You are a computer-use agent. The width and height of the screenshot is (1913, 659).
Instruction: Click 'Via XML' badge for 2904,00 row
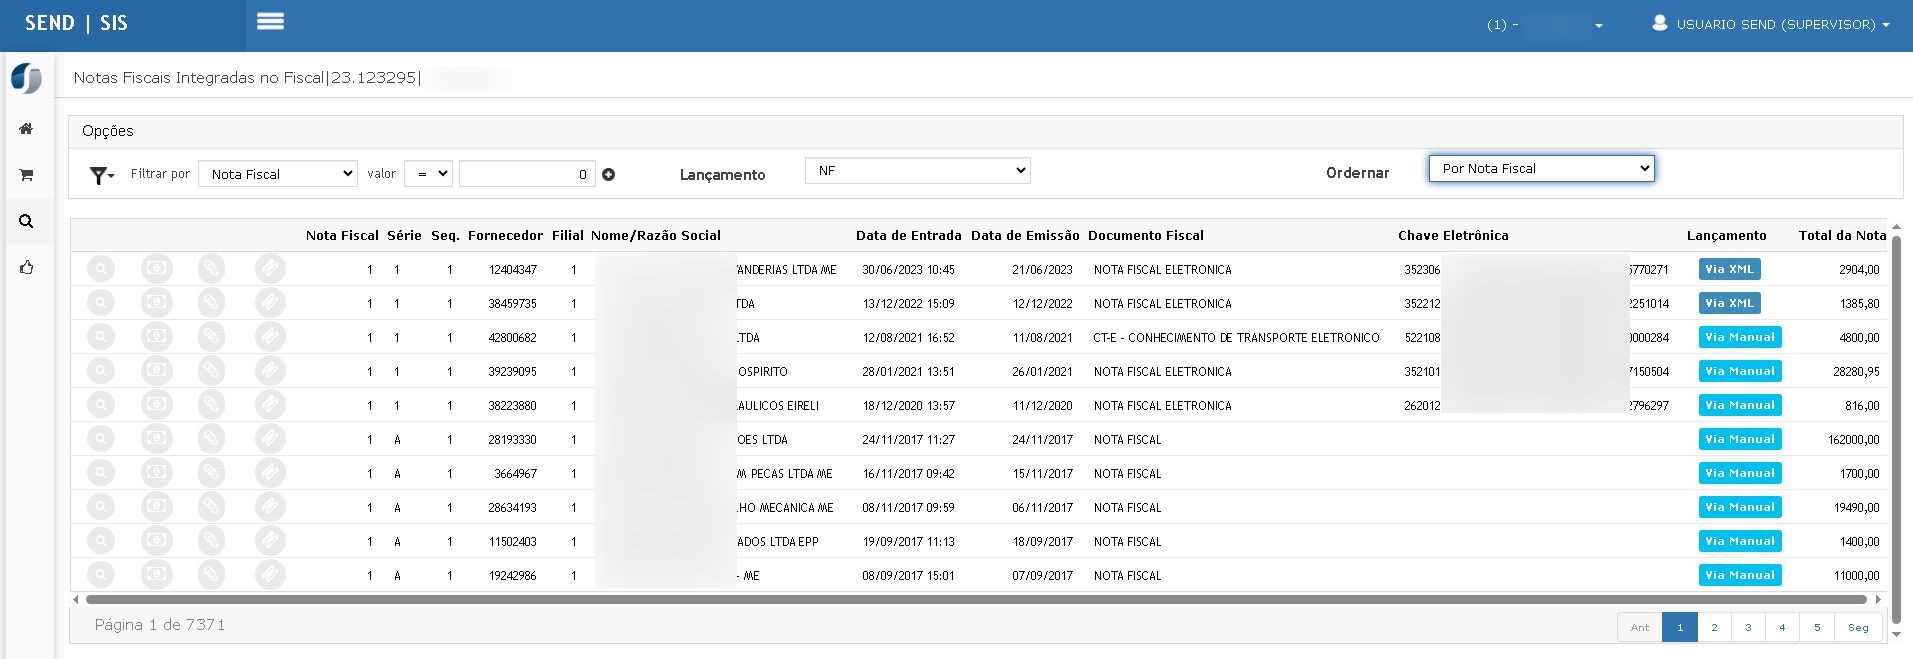(x=1729, y=269)
